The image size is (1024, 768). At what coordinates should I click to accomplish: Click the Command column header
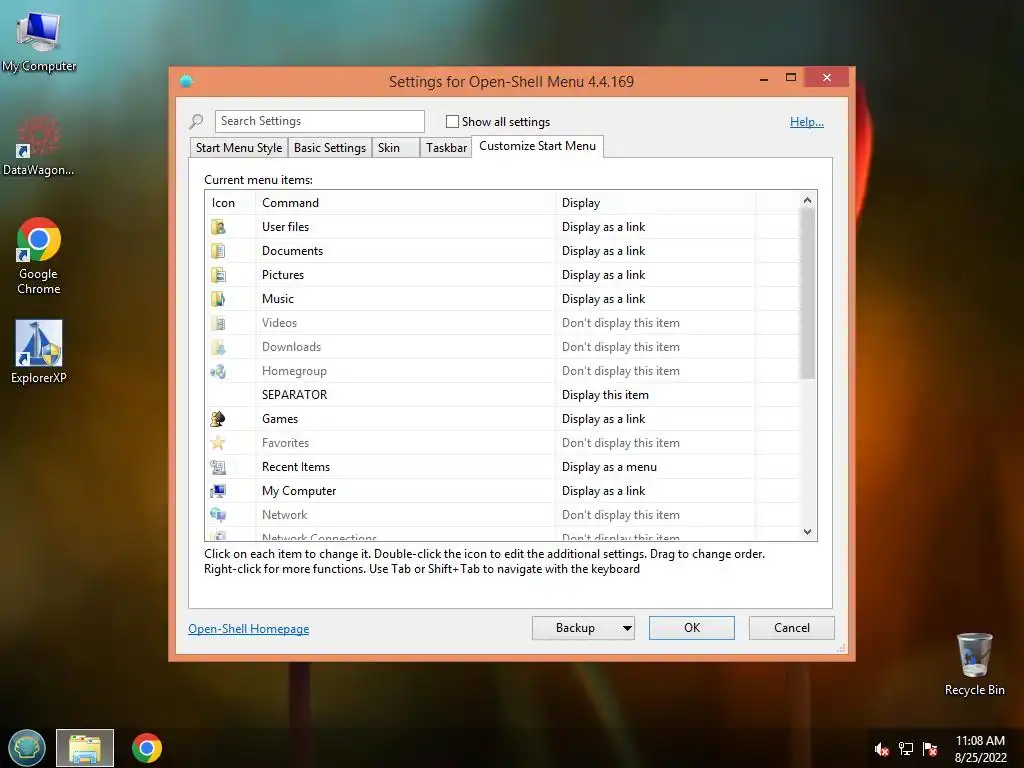point(405,202)
